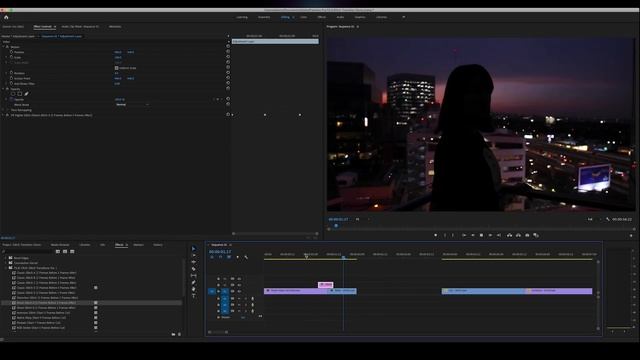Click the Mark Out button
This screenshot has width=640, height=360.
click(453, 235)
